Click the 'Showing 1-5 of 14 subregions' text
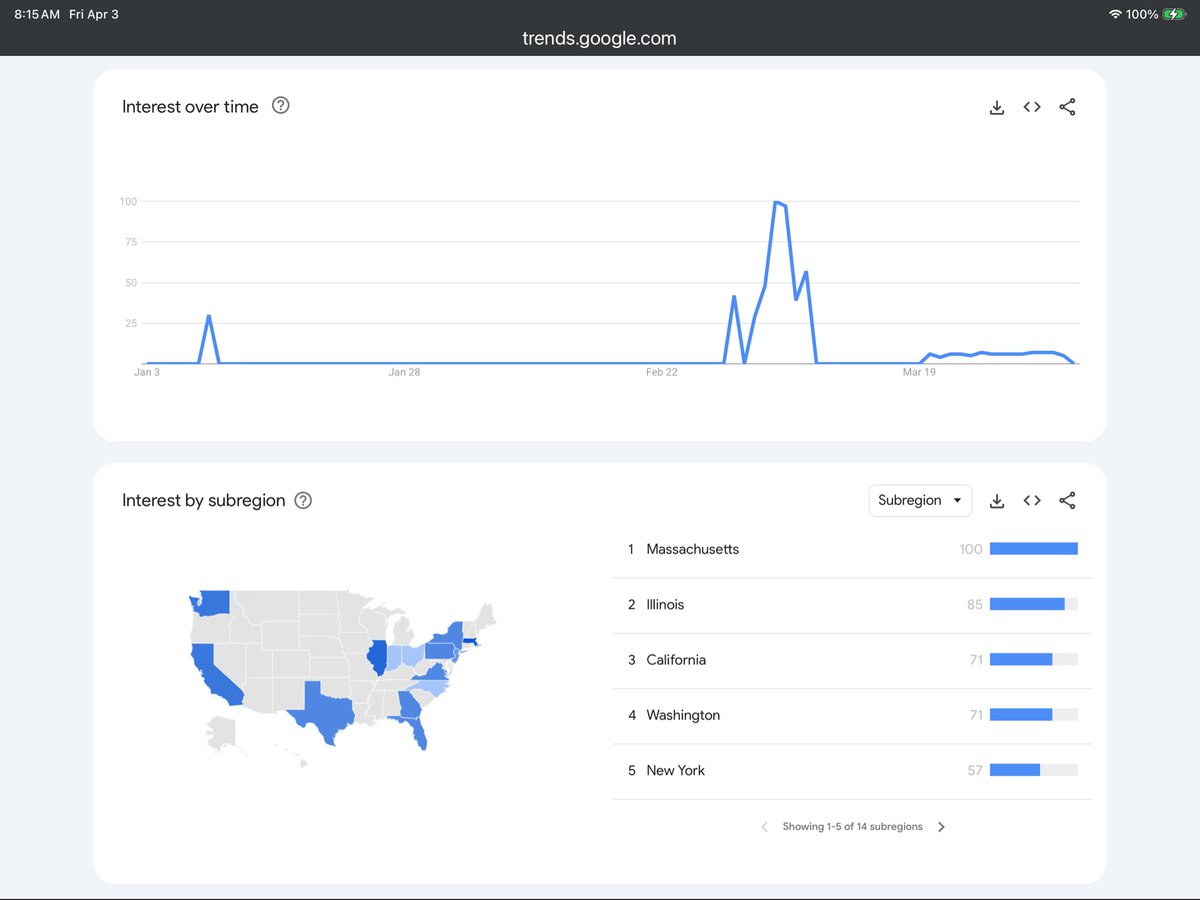 coord(852,827)
